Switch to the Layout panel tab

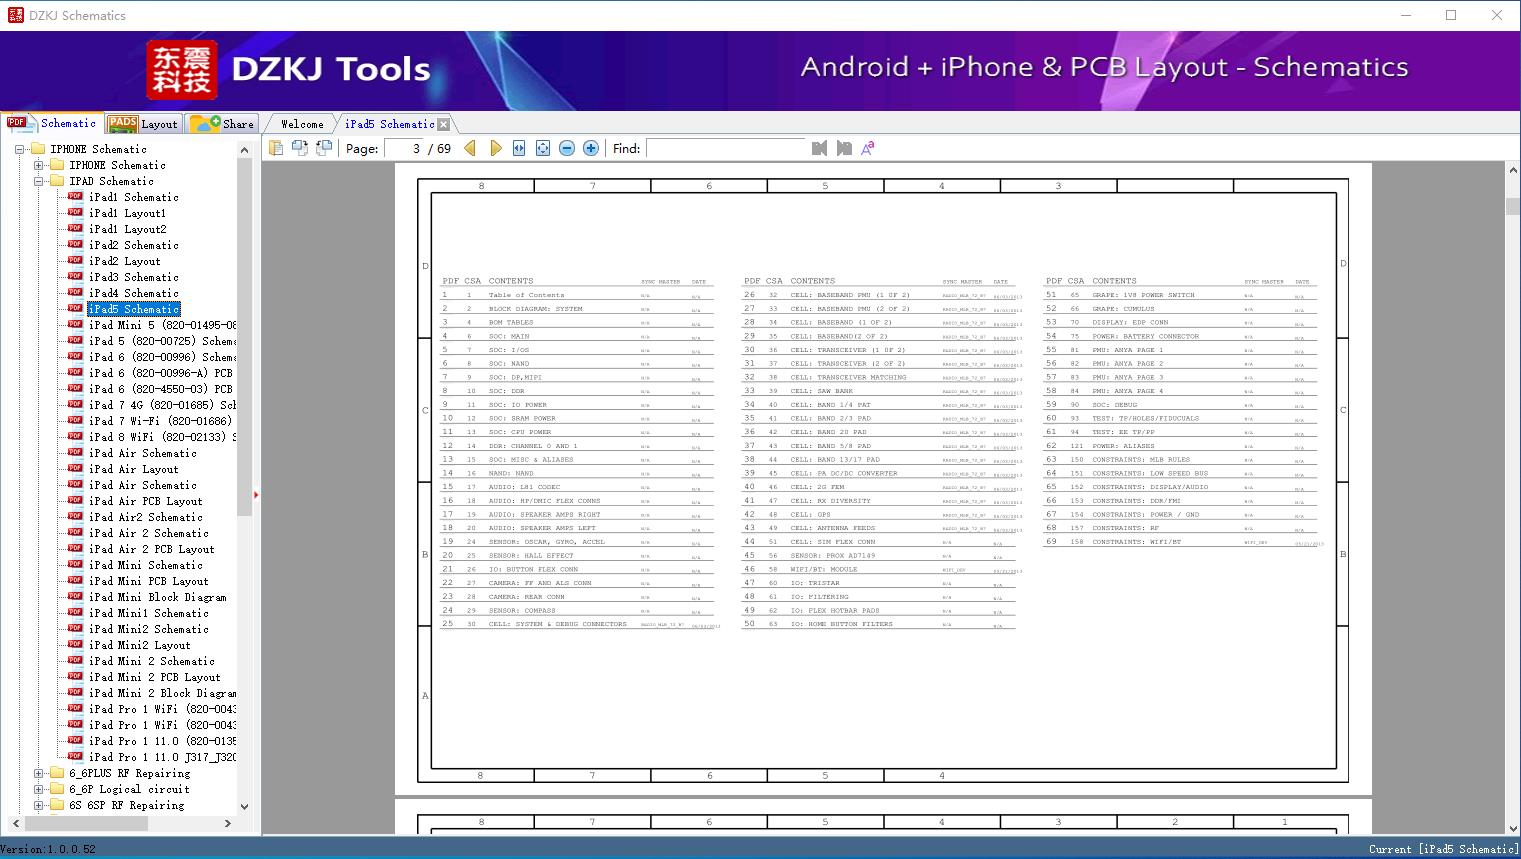143,124
